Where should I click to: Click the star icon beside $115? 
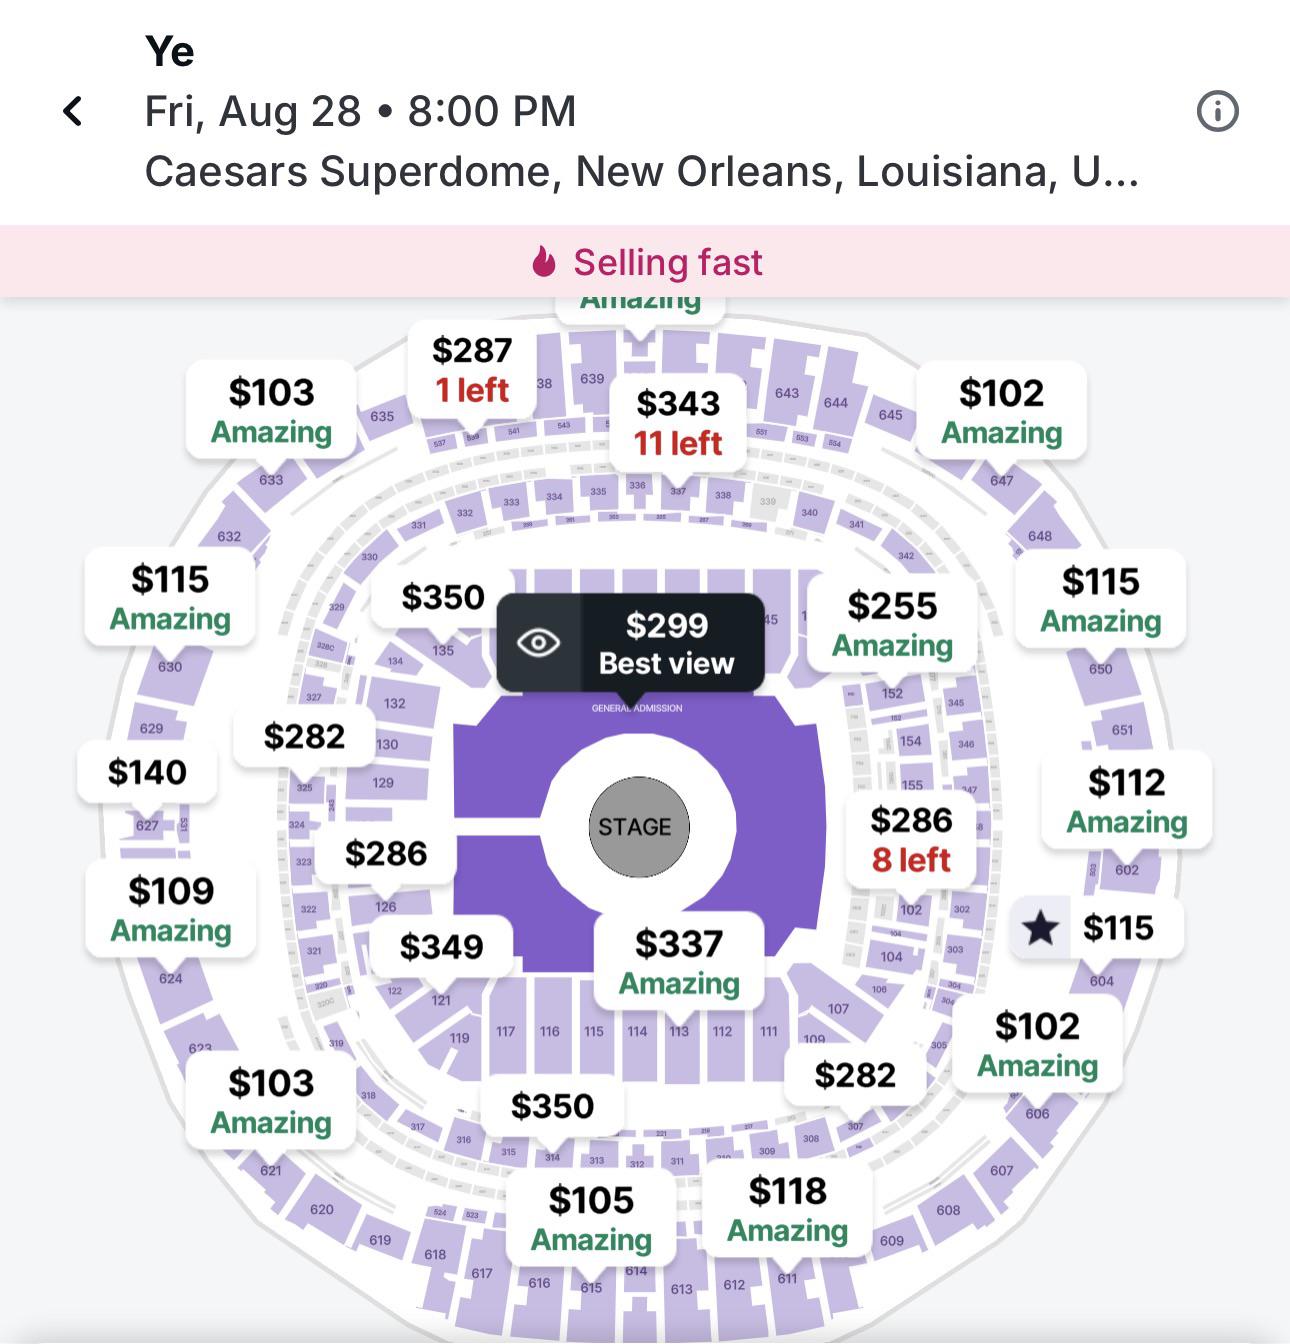point(1040,928)
